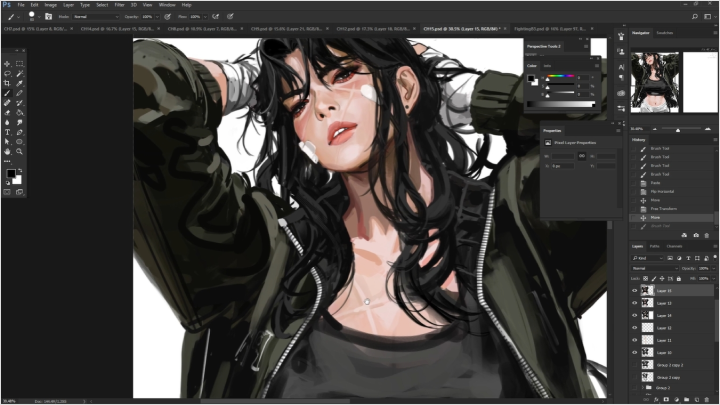Switch to the Swatches tab

click(664, 33)
